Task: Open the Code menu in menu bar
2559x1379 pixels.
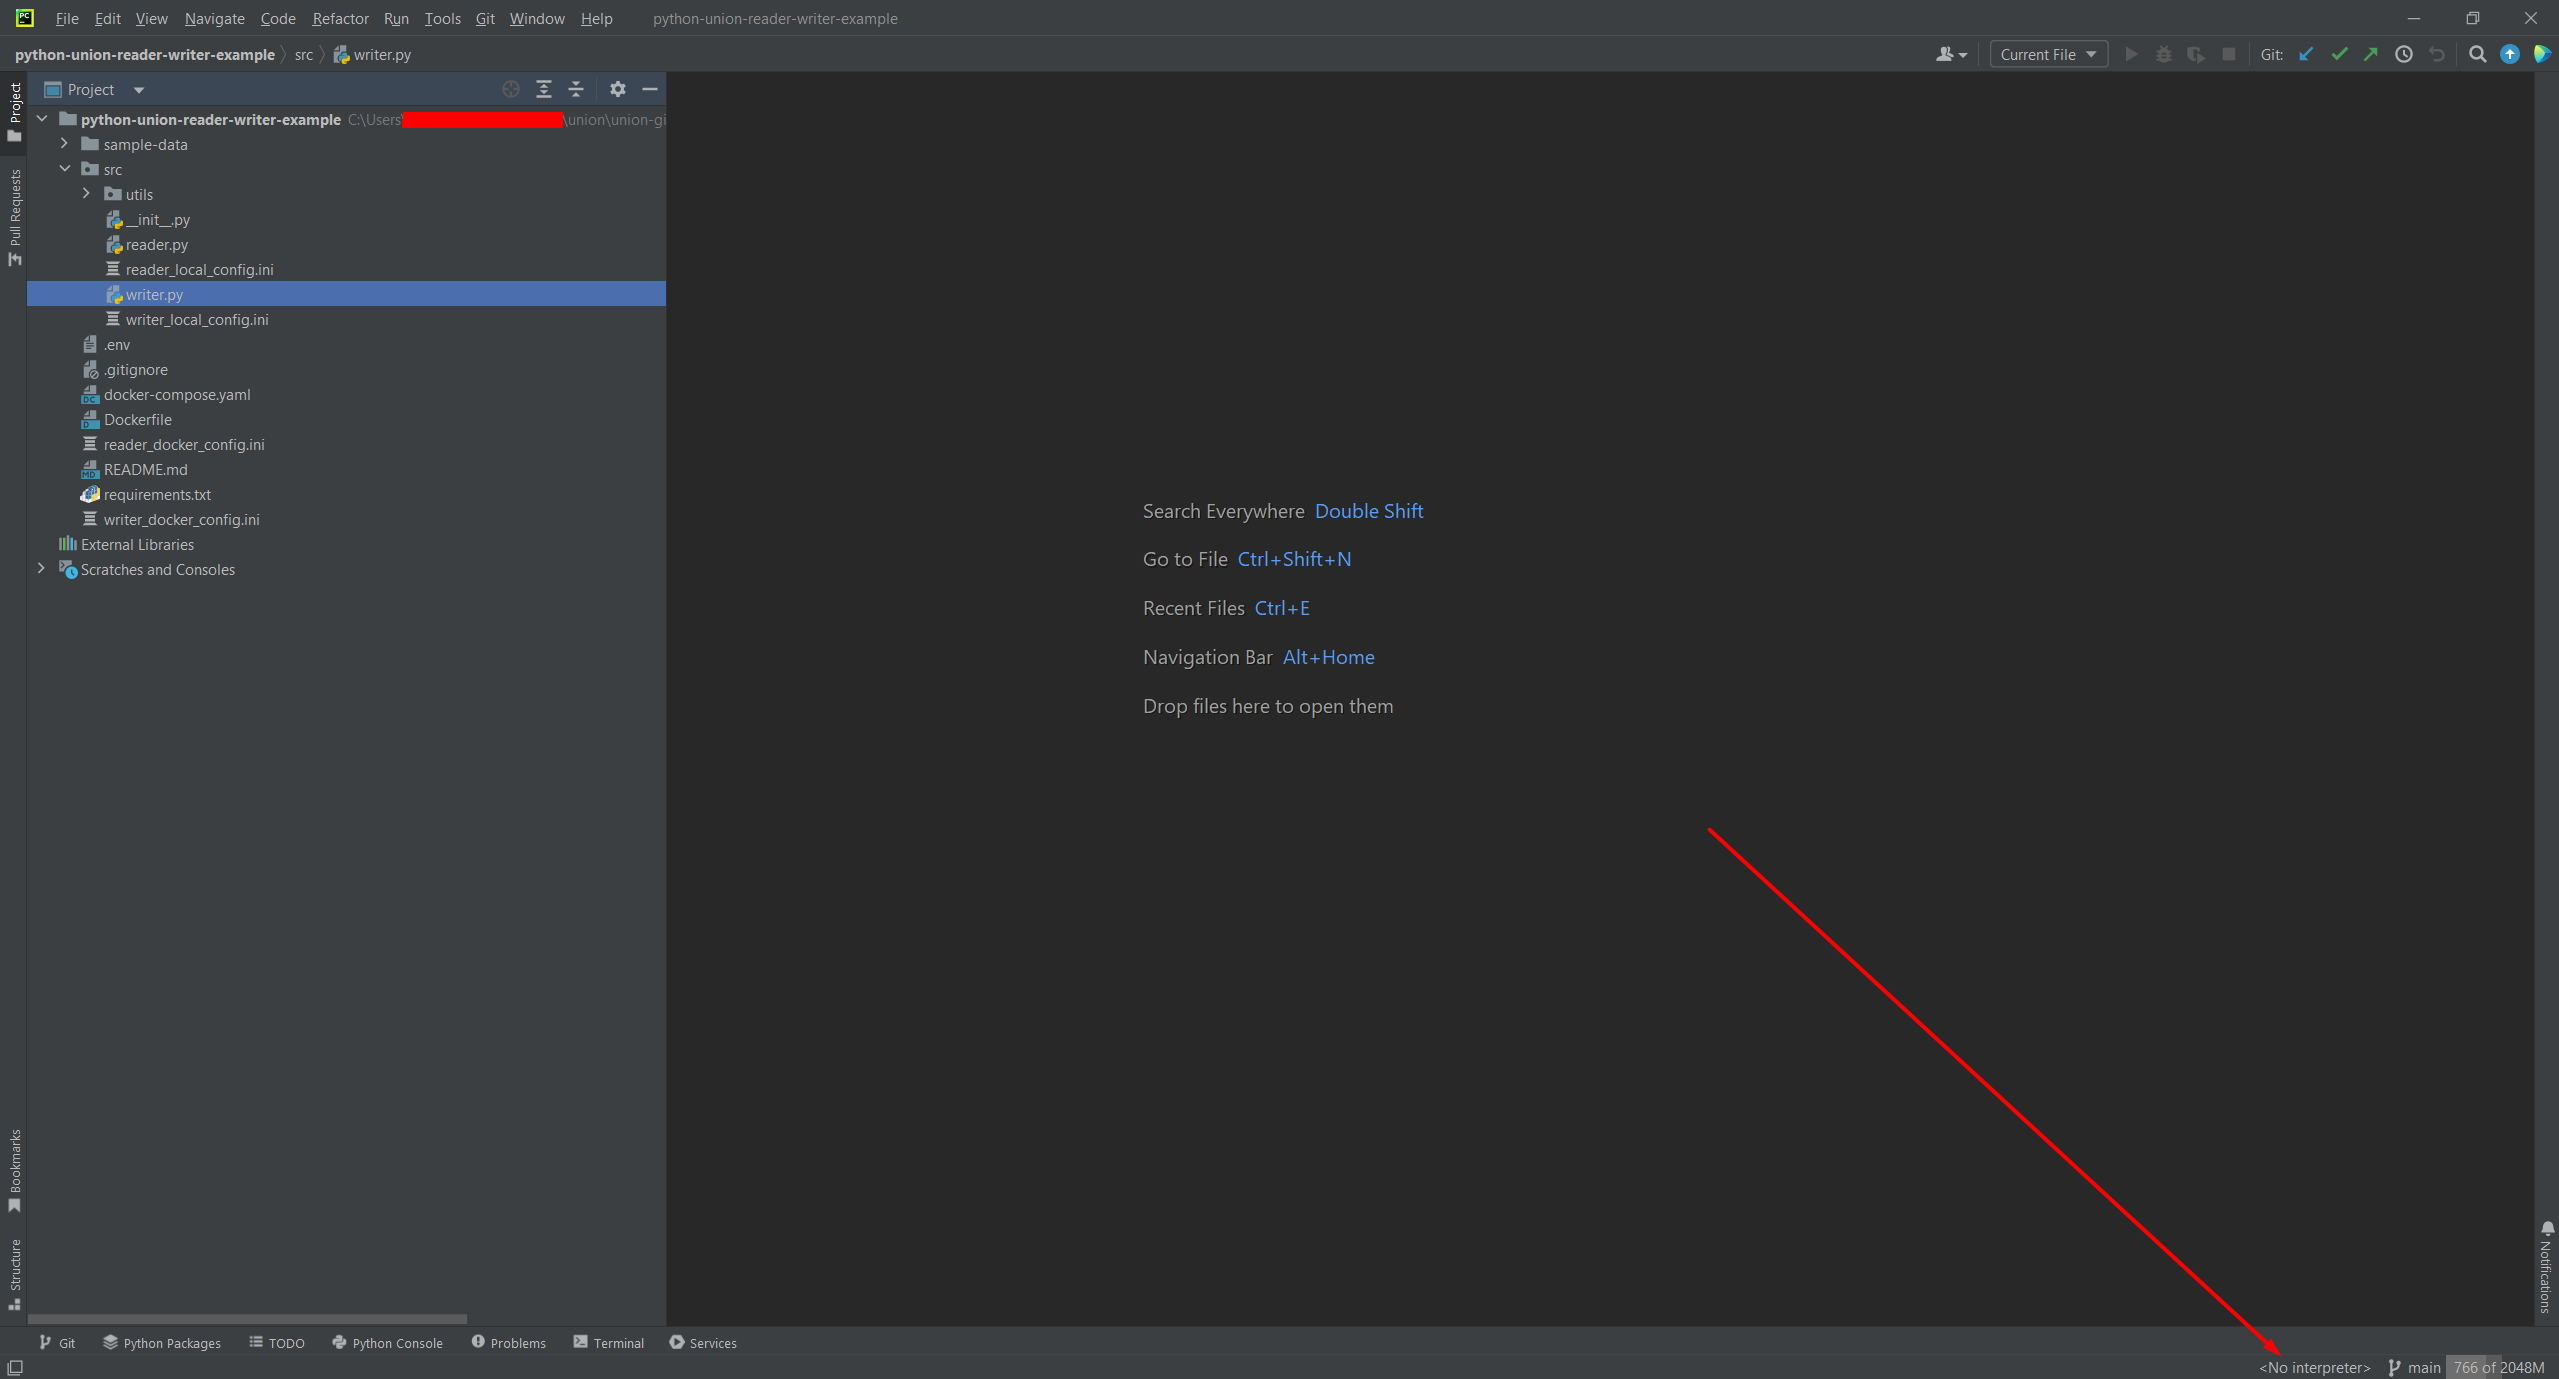Action: pyautogui.click(x=277, y=19)
